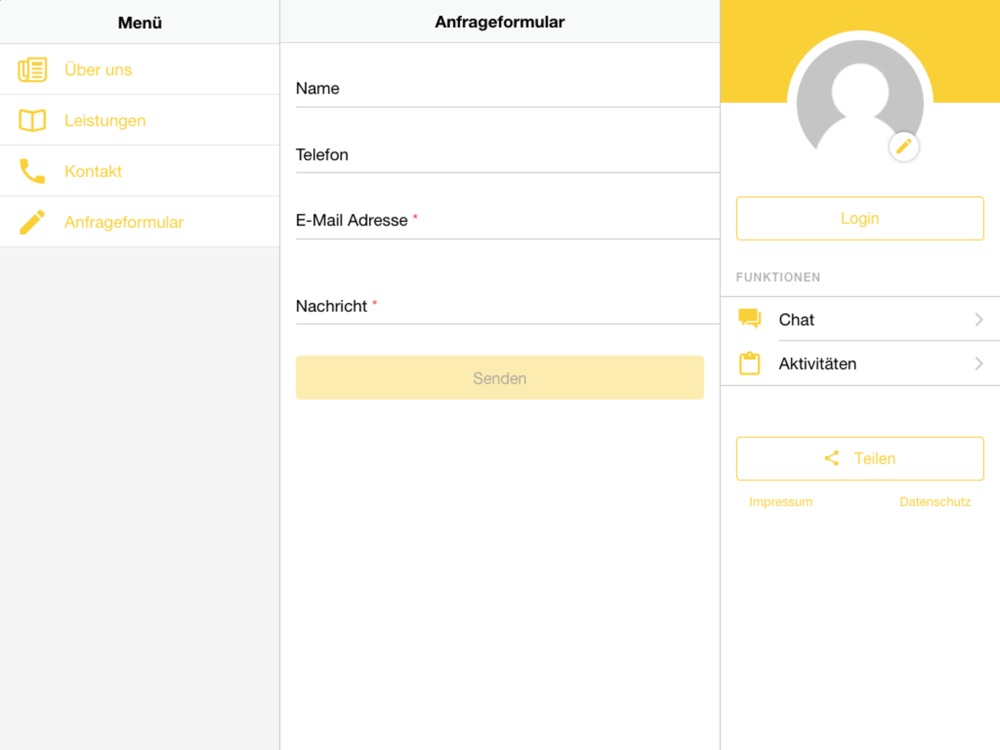This screenshot has width=1000, height=750.
Task: Click the open book icon beside Leistungen
Action: (x=33, y=121)
